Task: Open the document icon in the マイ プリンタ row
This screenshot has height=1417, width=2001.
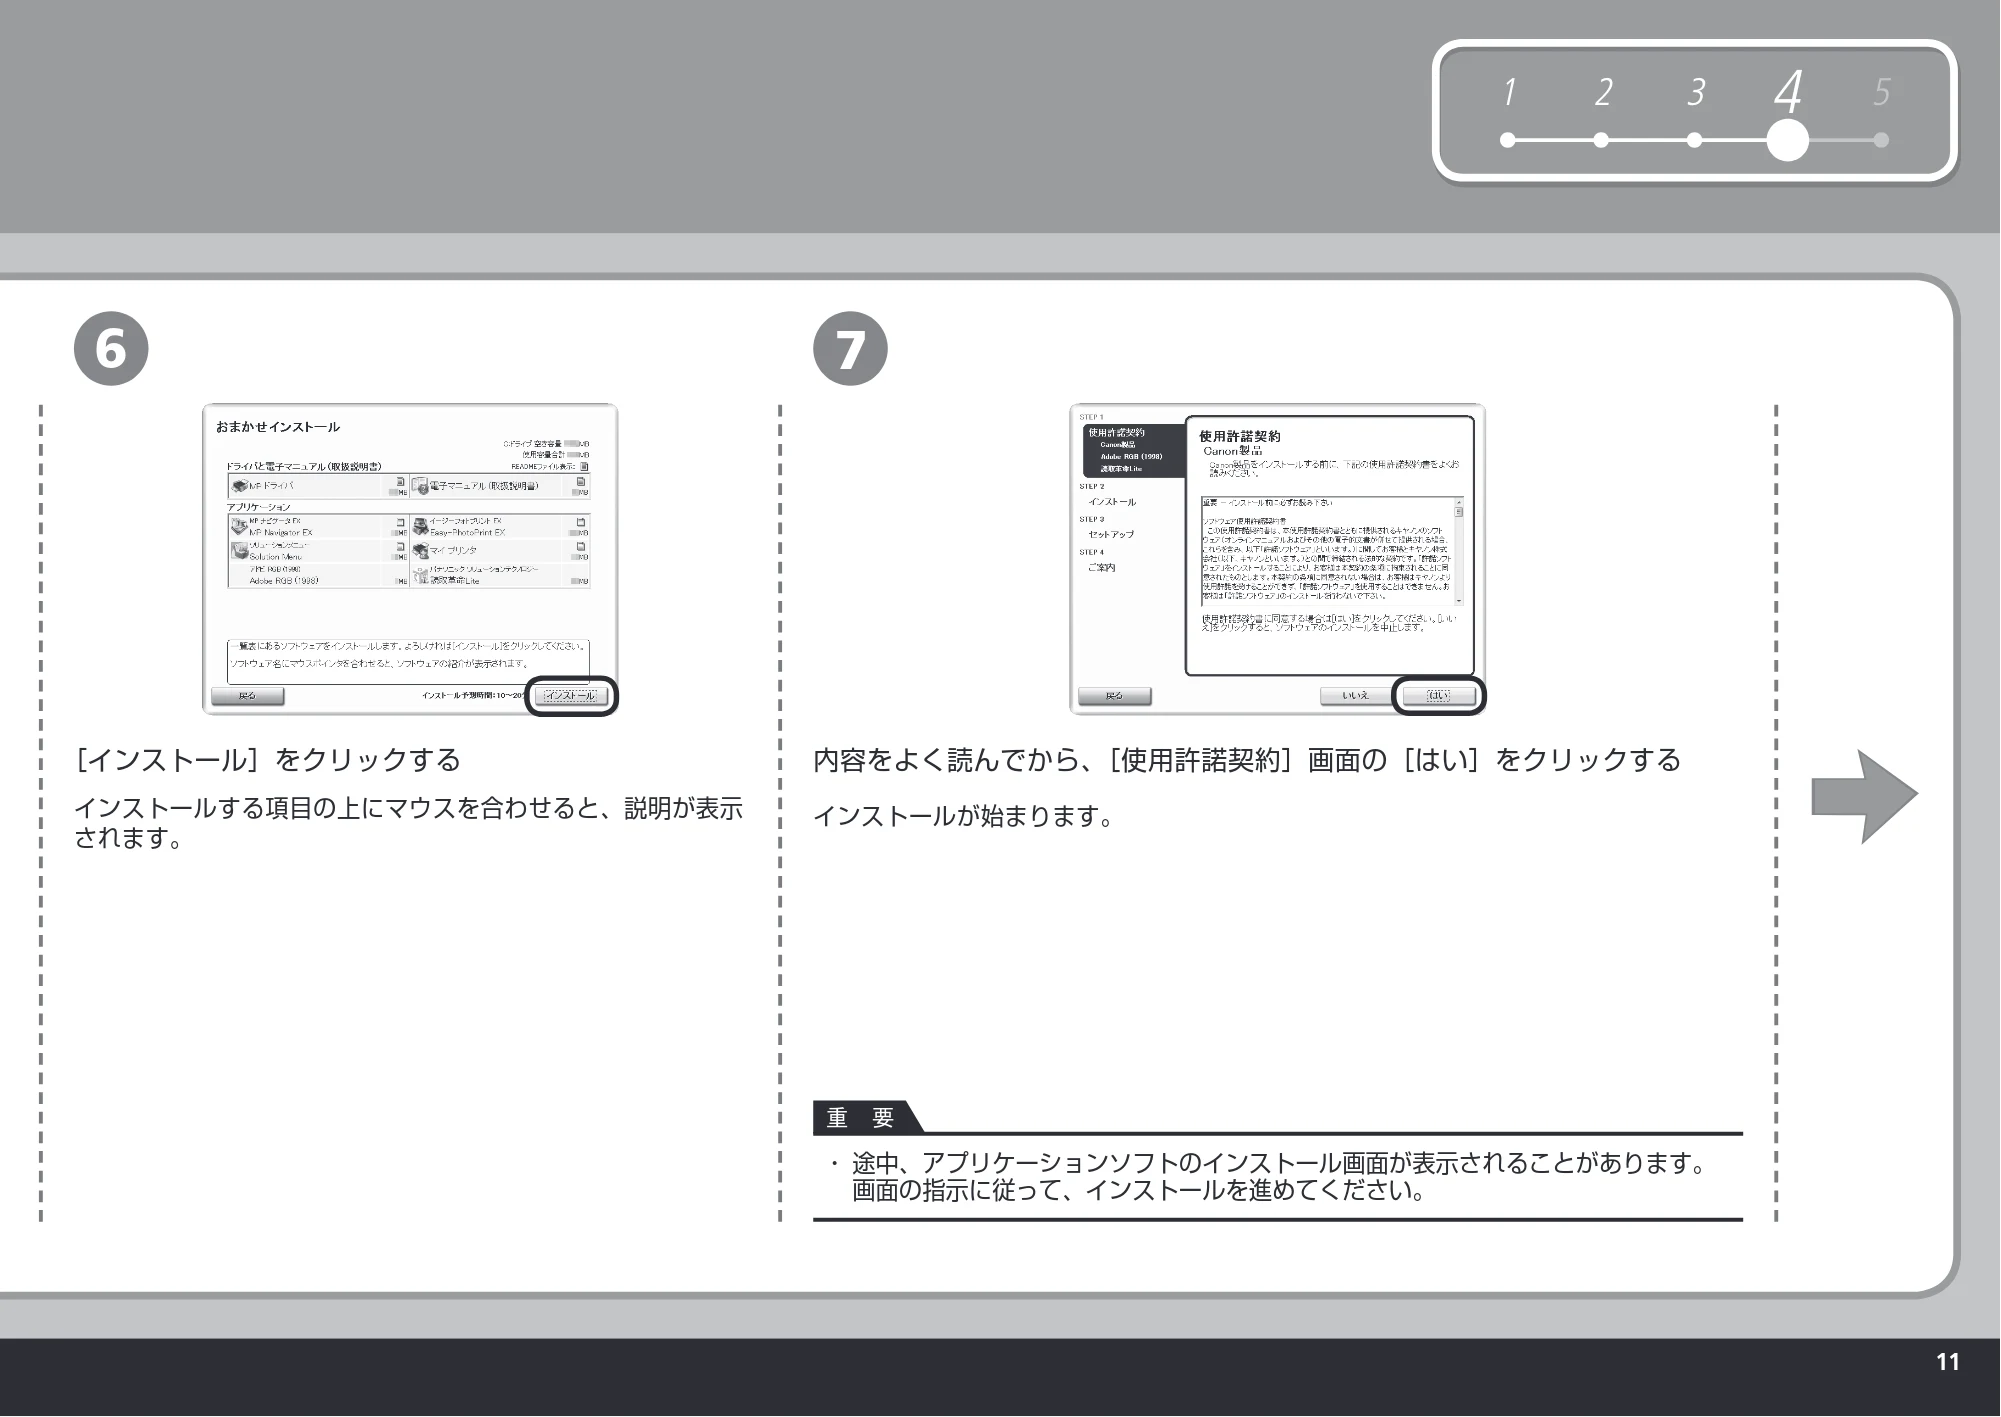Action: coord(581,546)
